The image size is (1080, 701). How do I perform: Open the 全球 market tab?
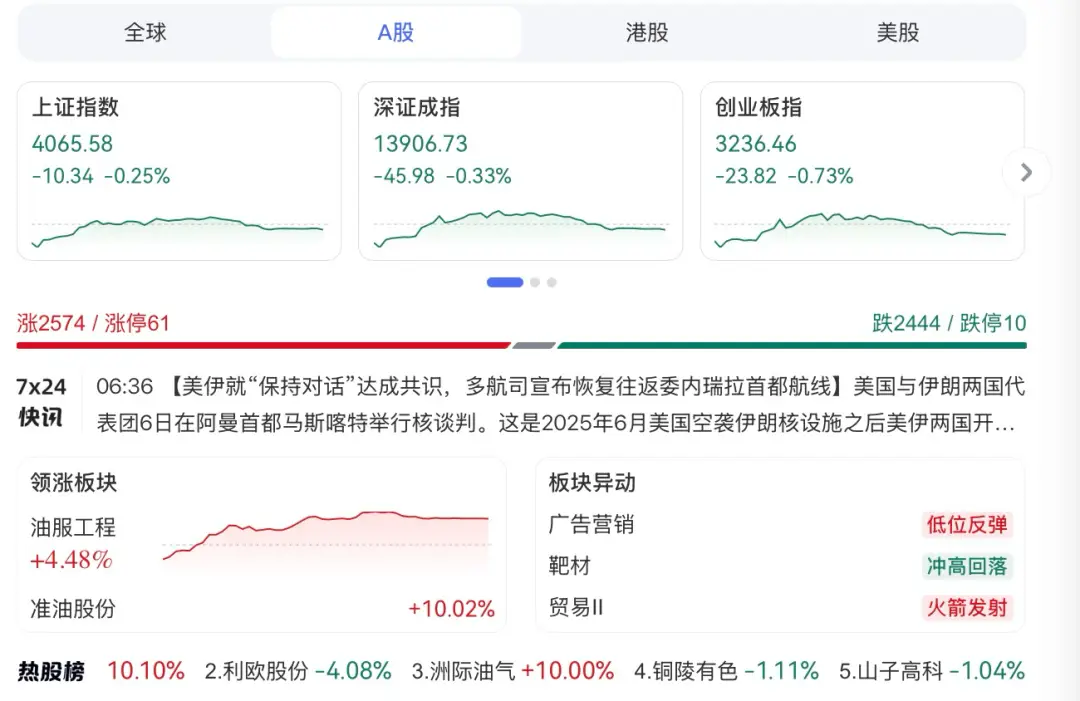pyautogui.click(x=145, y=31)
